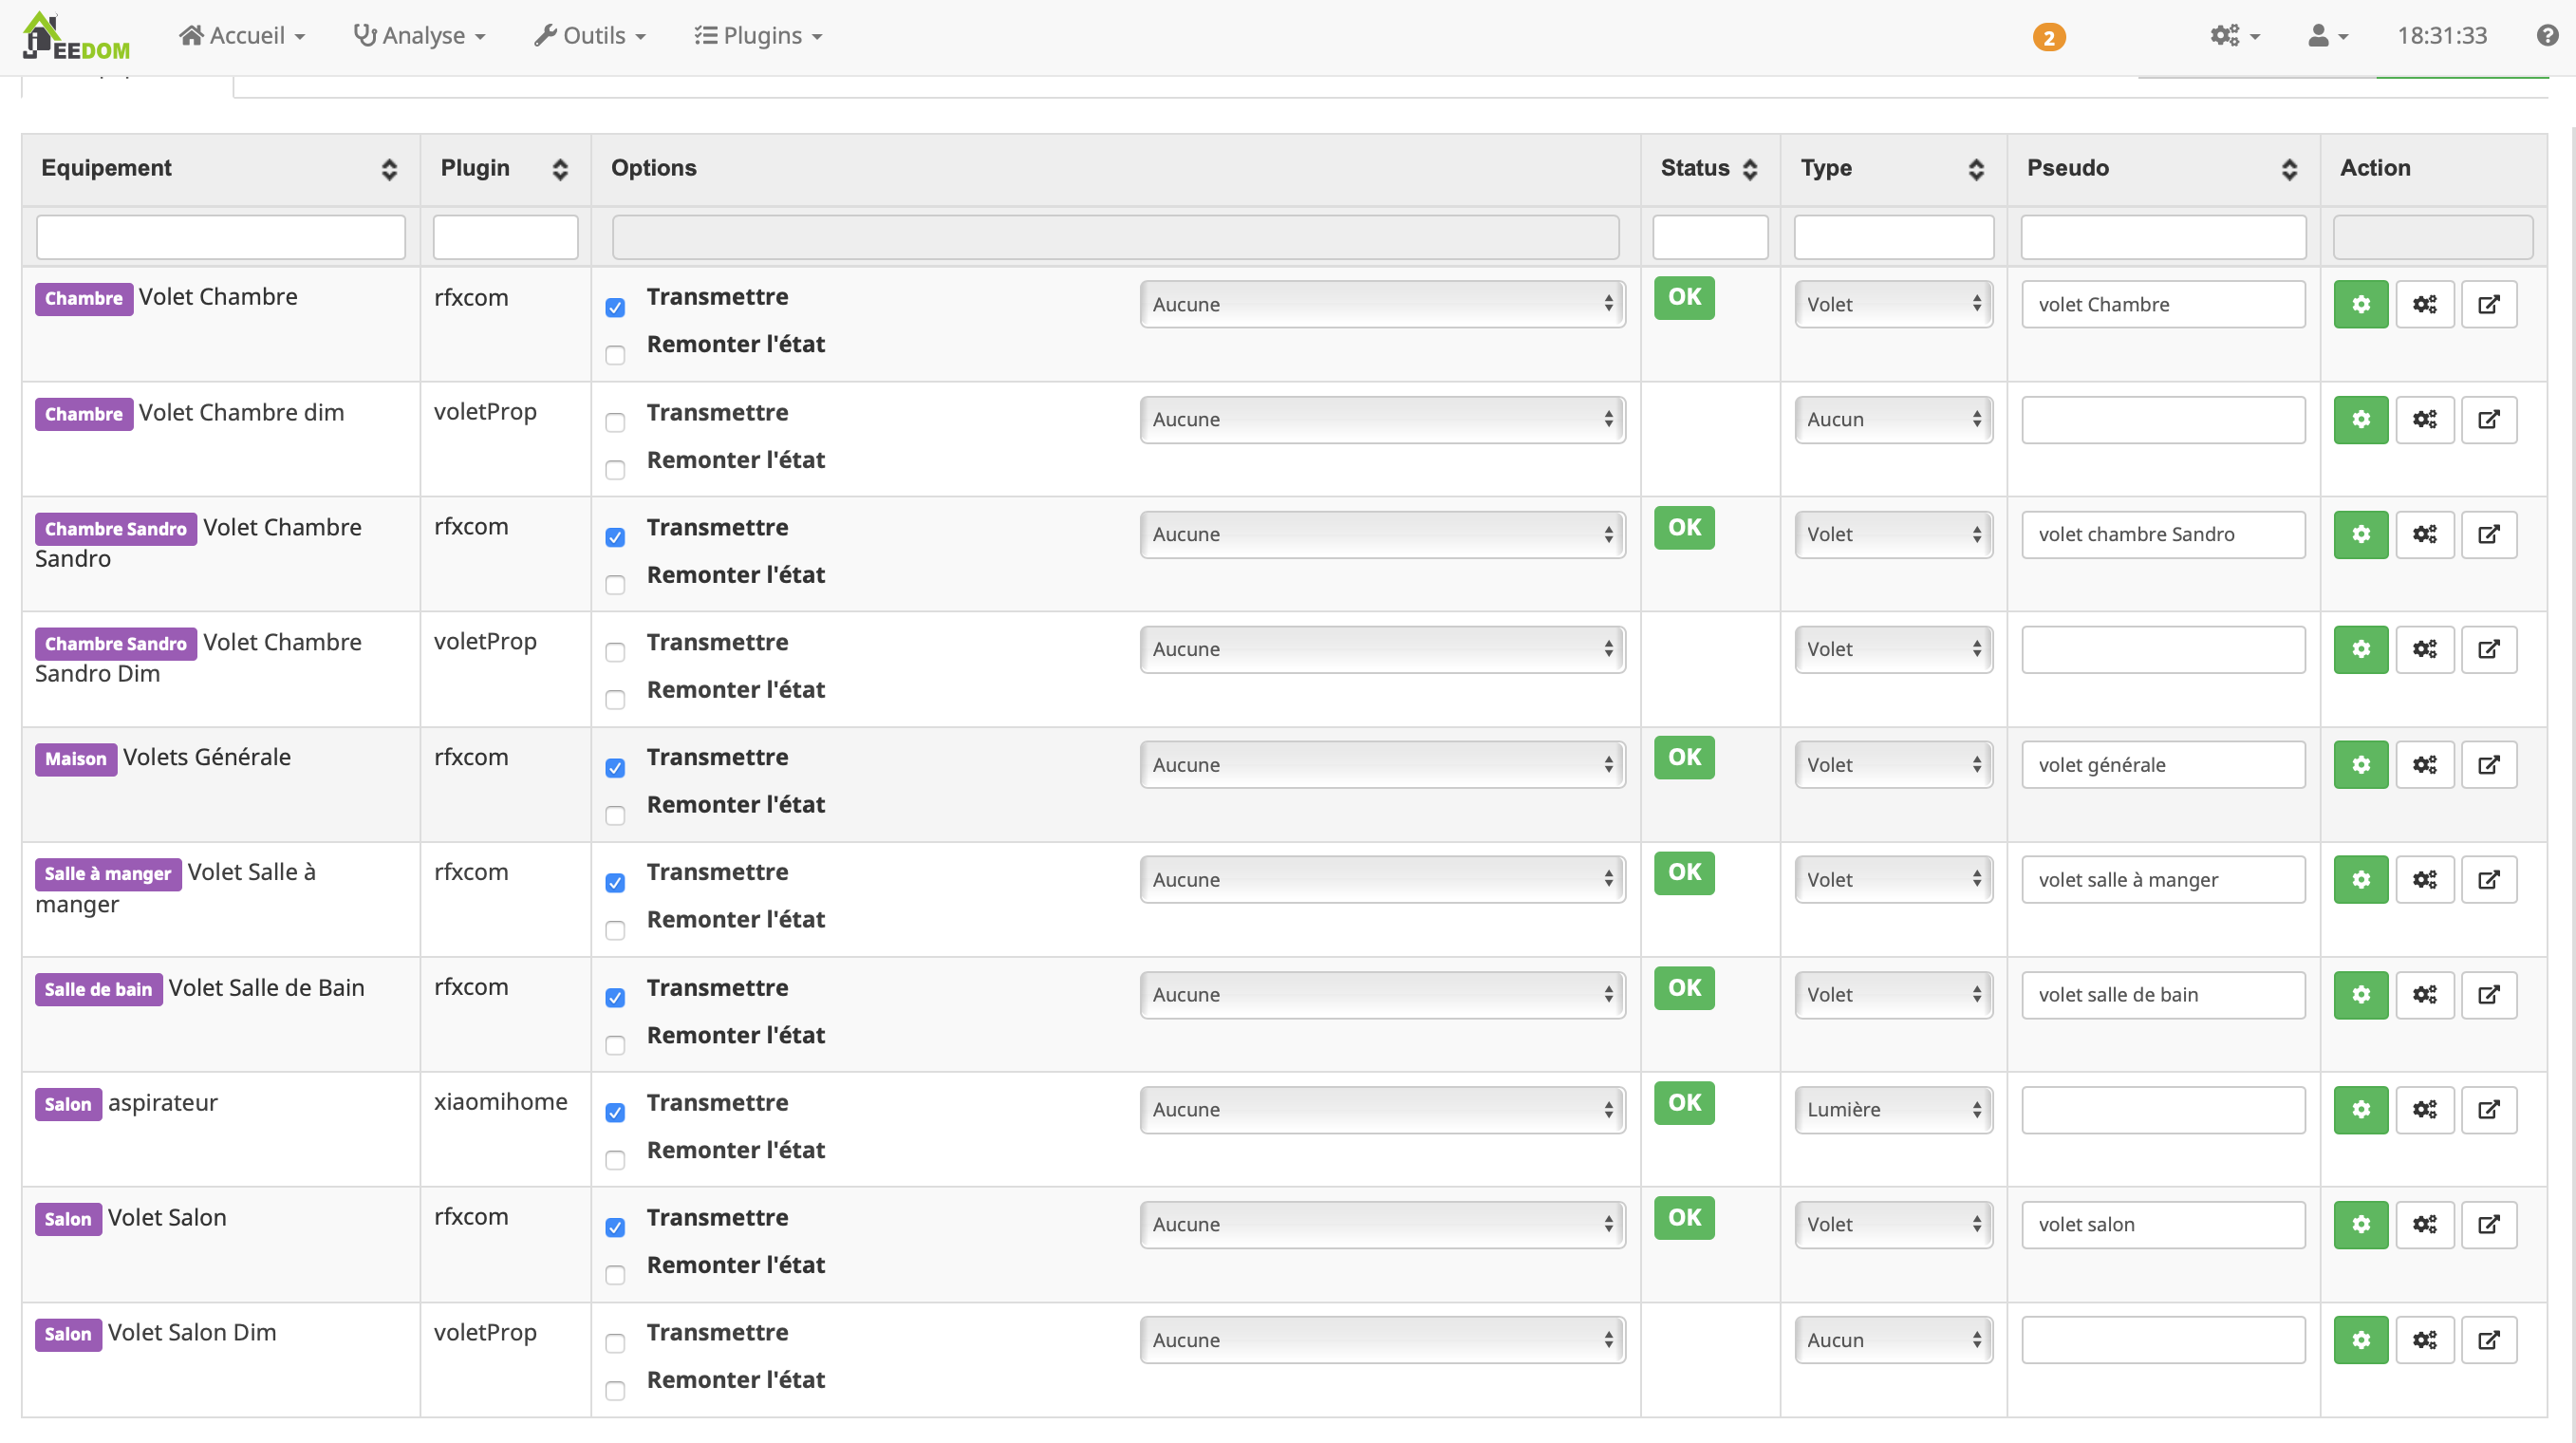The height and width of the screenshot is (1443, 2576).
Task: Open the Accueil menu
Action: 242,36
